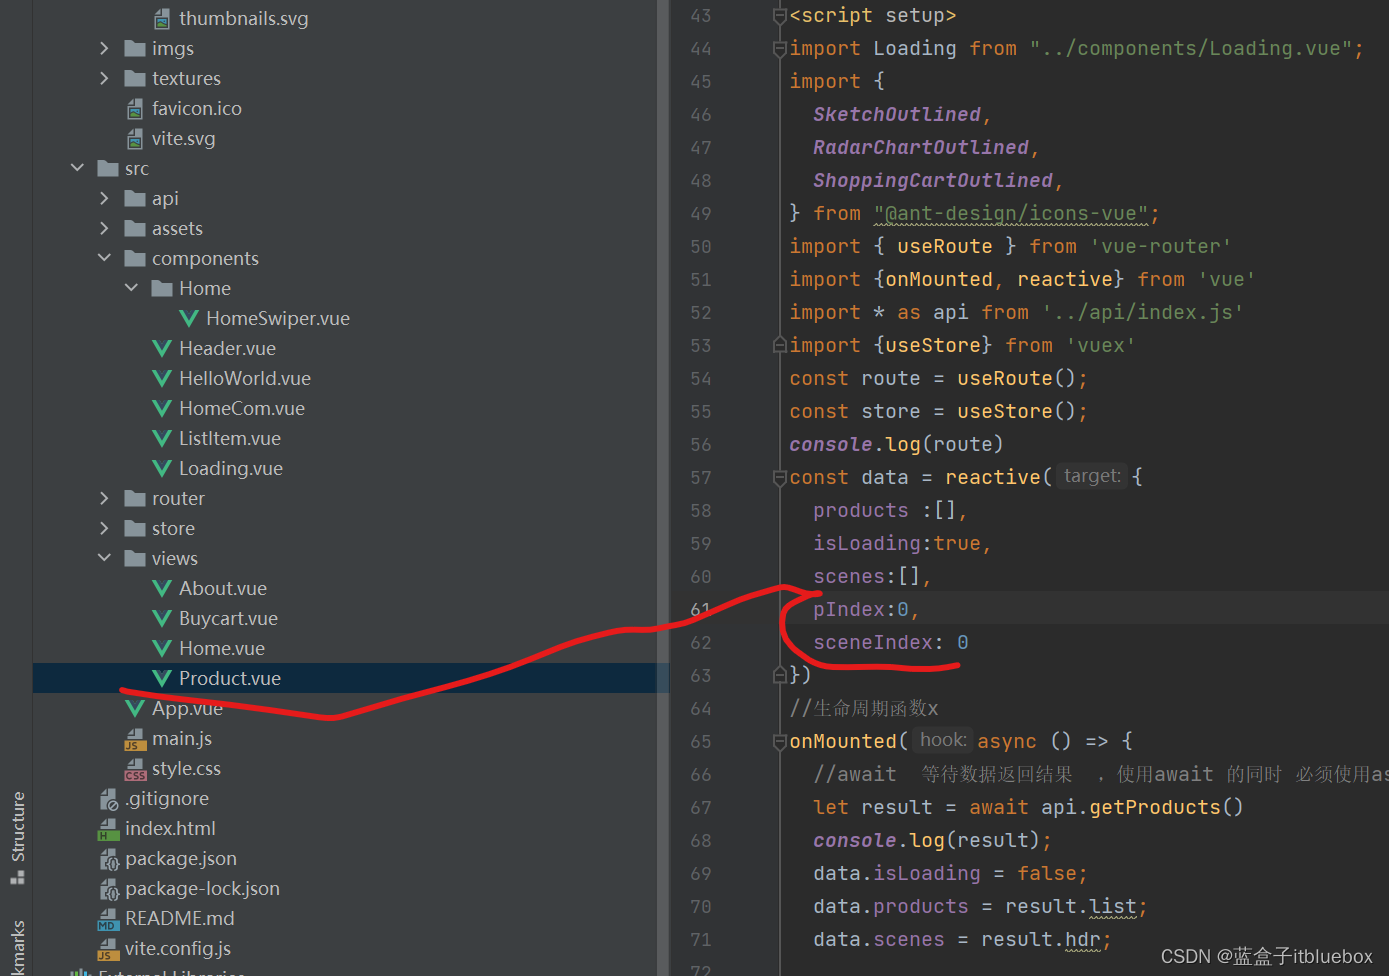Click line number 50 in the gutter
This screenshot has height=976, width=1389.
pyautogui.click(x=700, y=247)
